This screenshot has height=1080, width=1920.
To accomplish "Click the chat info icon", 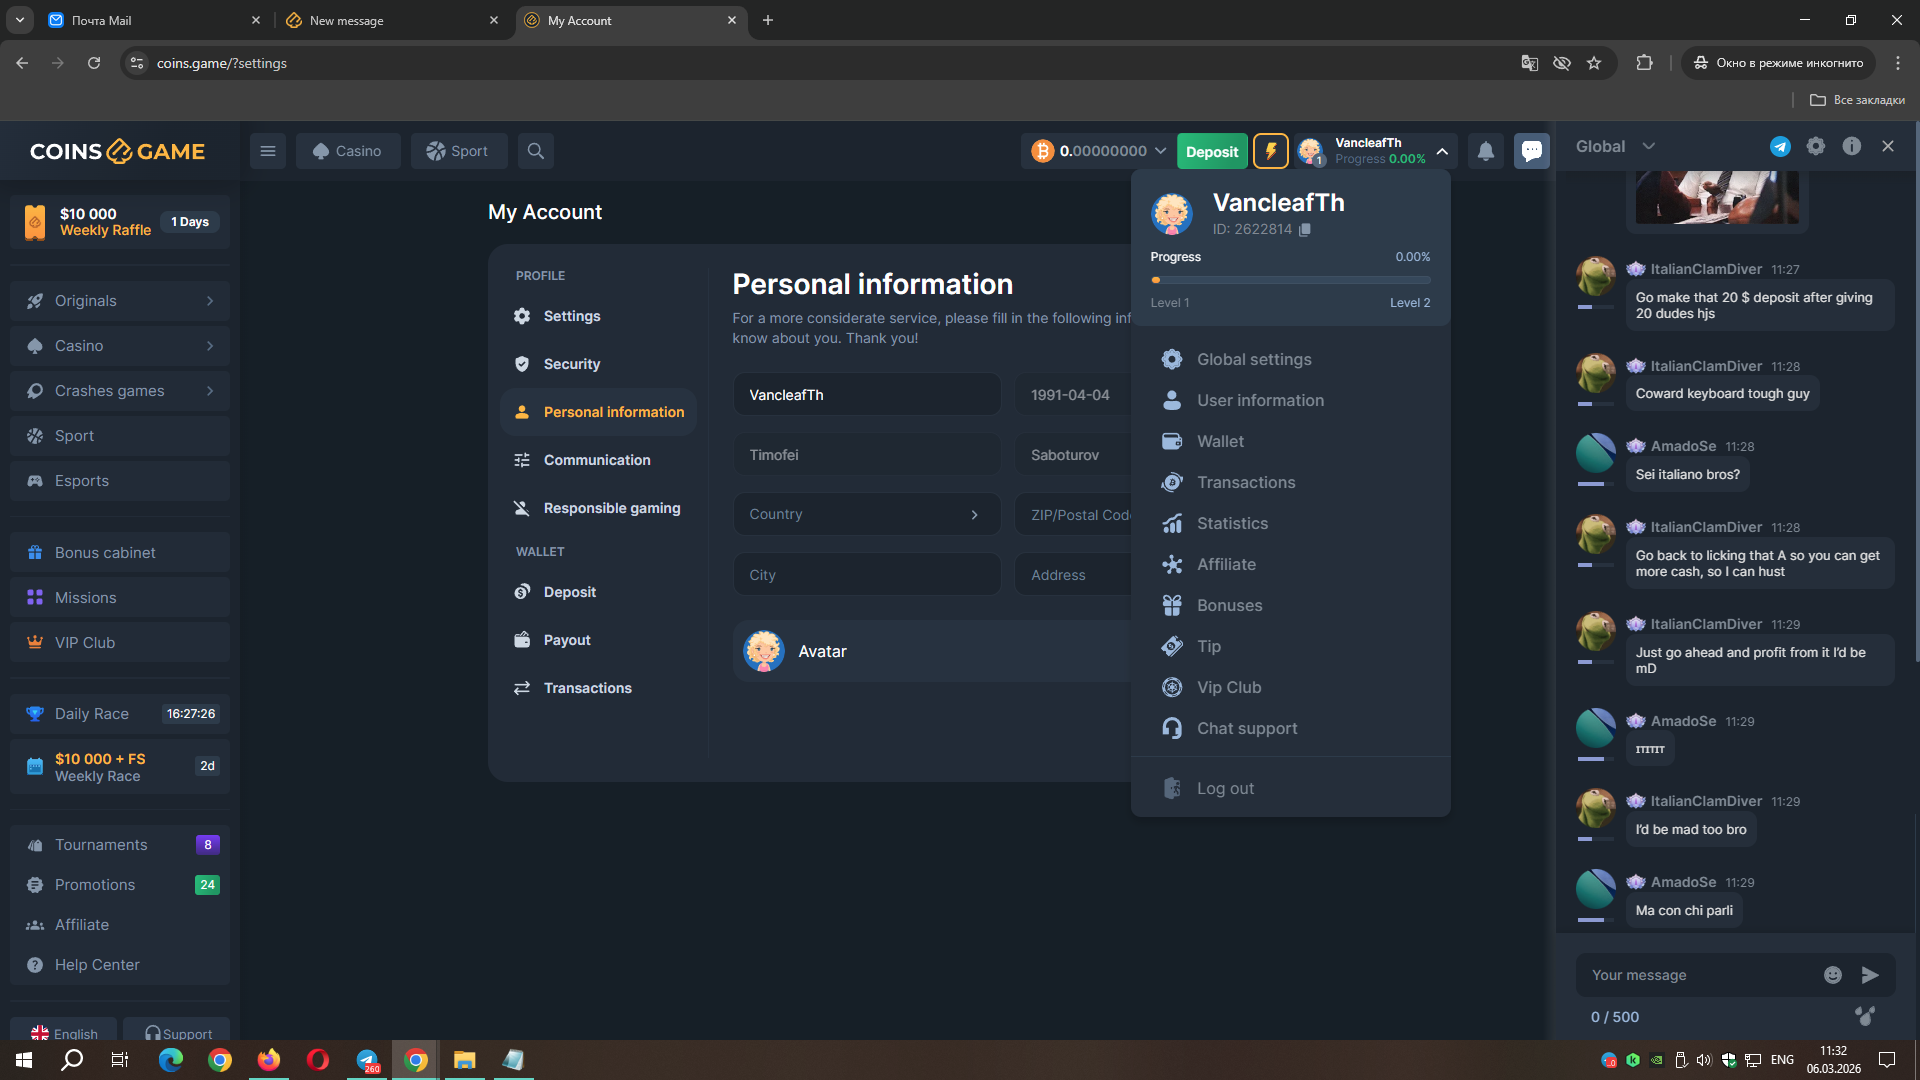I will coord(1852,146).
